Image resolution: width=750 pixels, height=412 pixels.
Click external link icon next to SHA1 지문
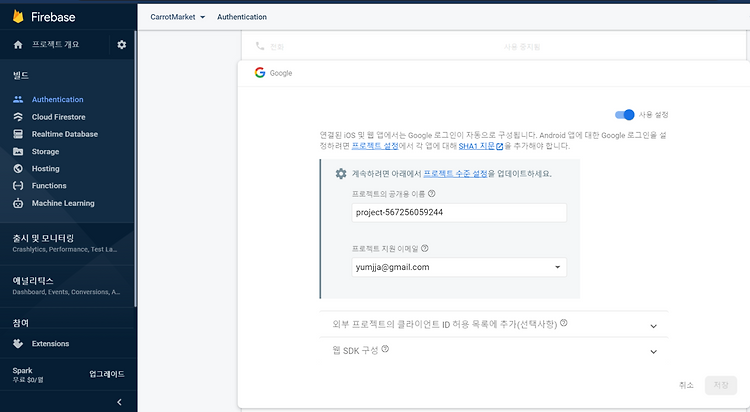(499, 146)
